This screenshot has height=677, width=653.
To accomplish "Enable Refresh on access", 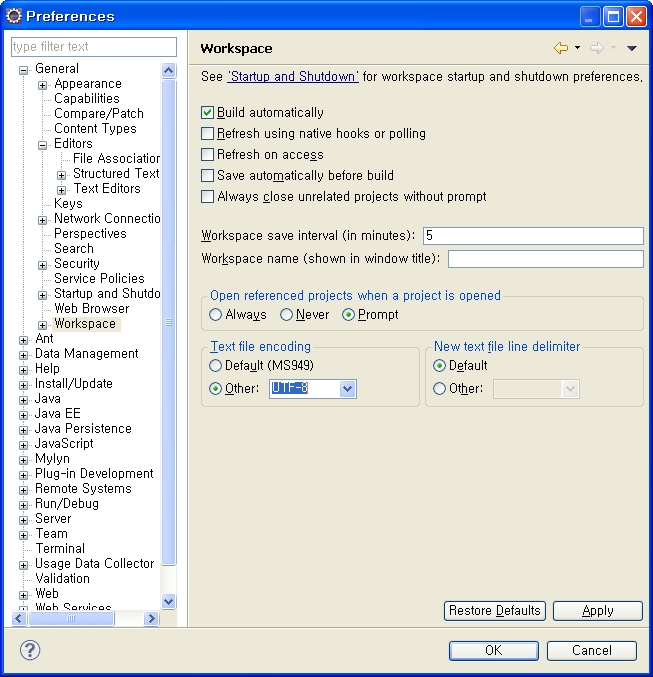I will [x=208, y=155].
